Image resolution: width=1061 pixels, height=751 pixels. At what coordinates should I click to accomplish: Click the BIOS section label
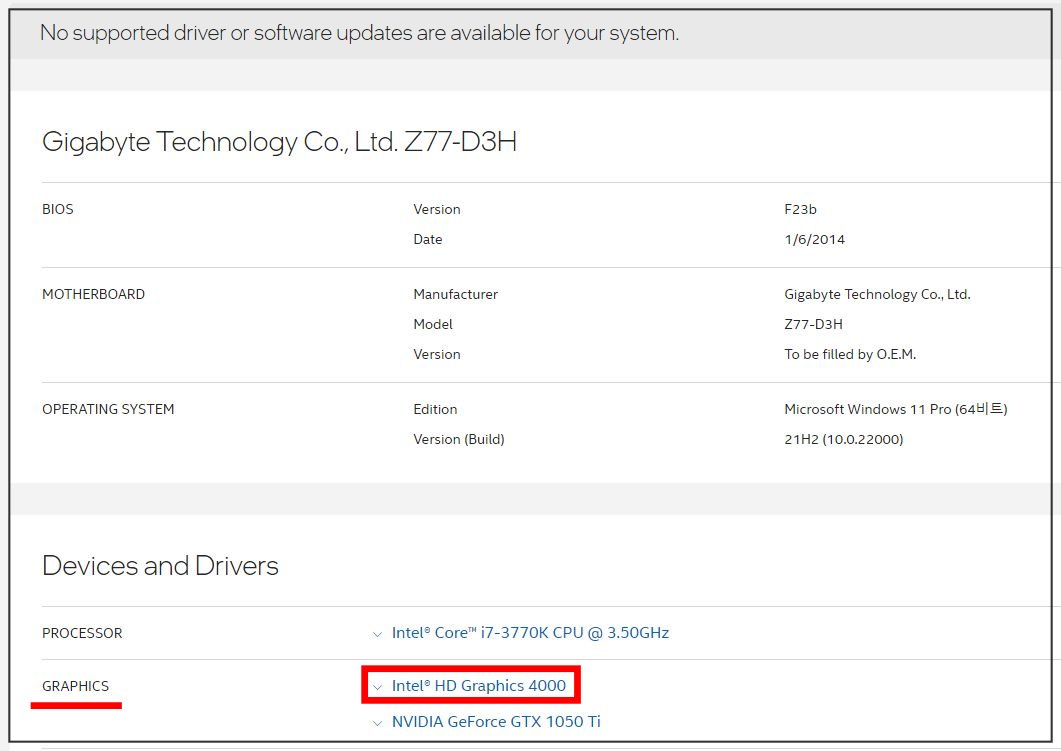coord(58,209)
